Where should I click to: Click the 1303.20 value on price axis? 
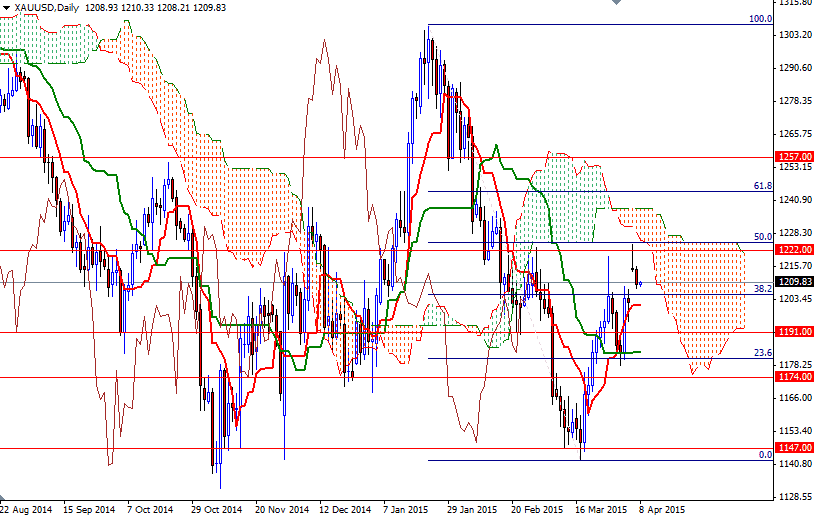pyautogui.click(x=792, y=35)
